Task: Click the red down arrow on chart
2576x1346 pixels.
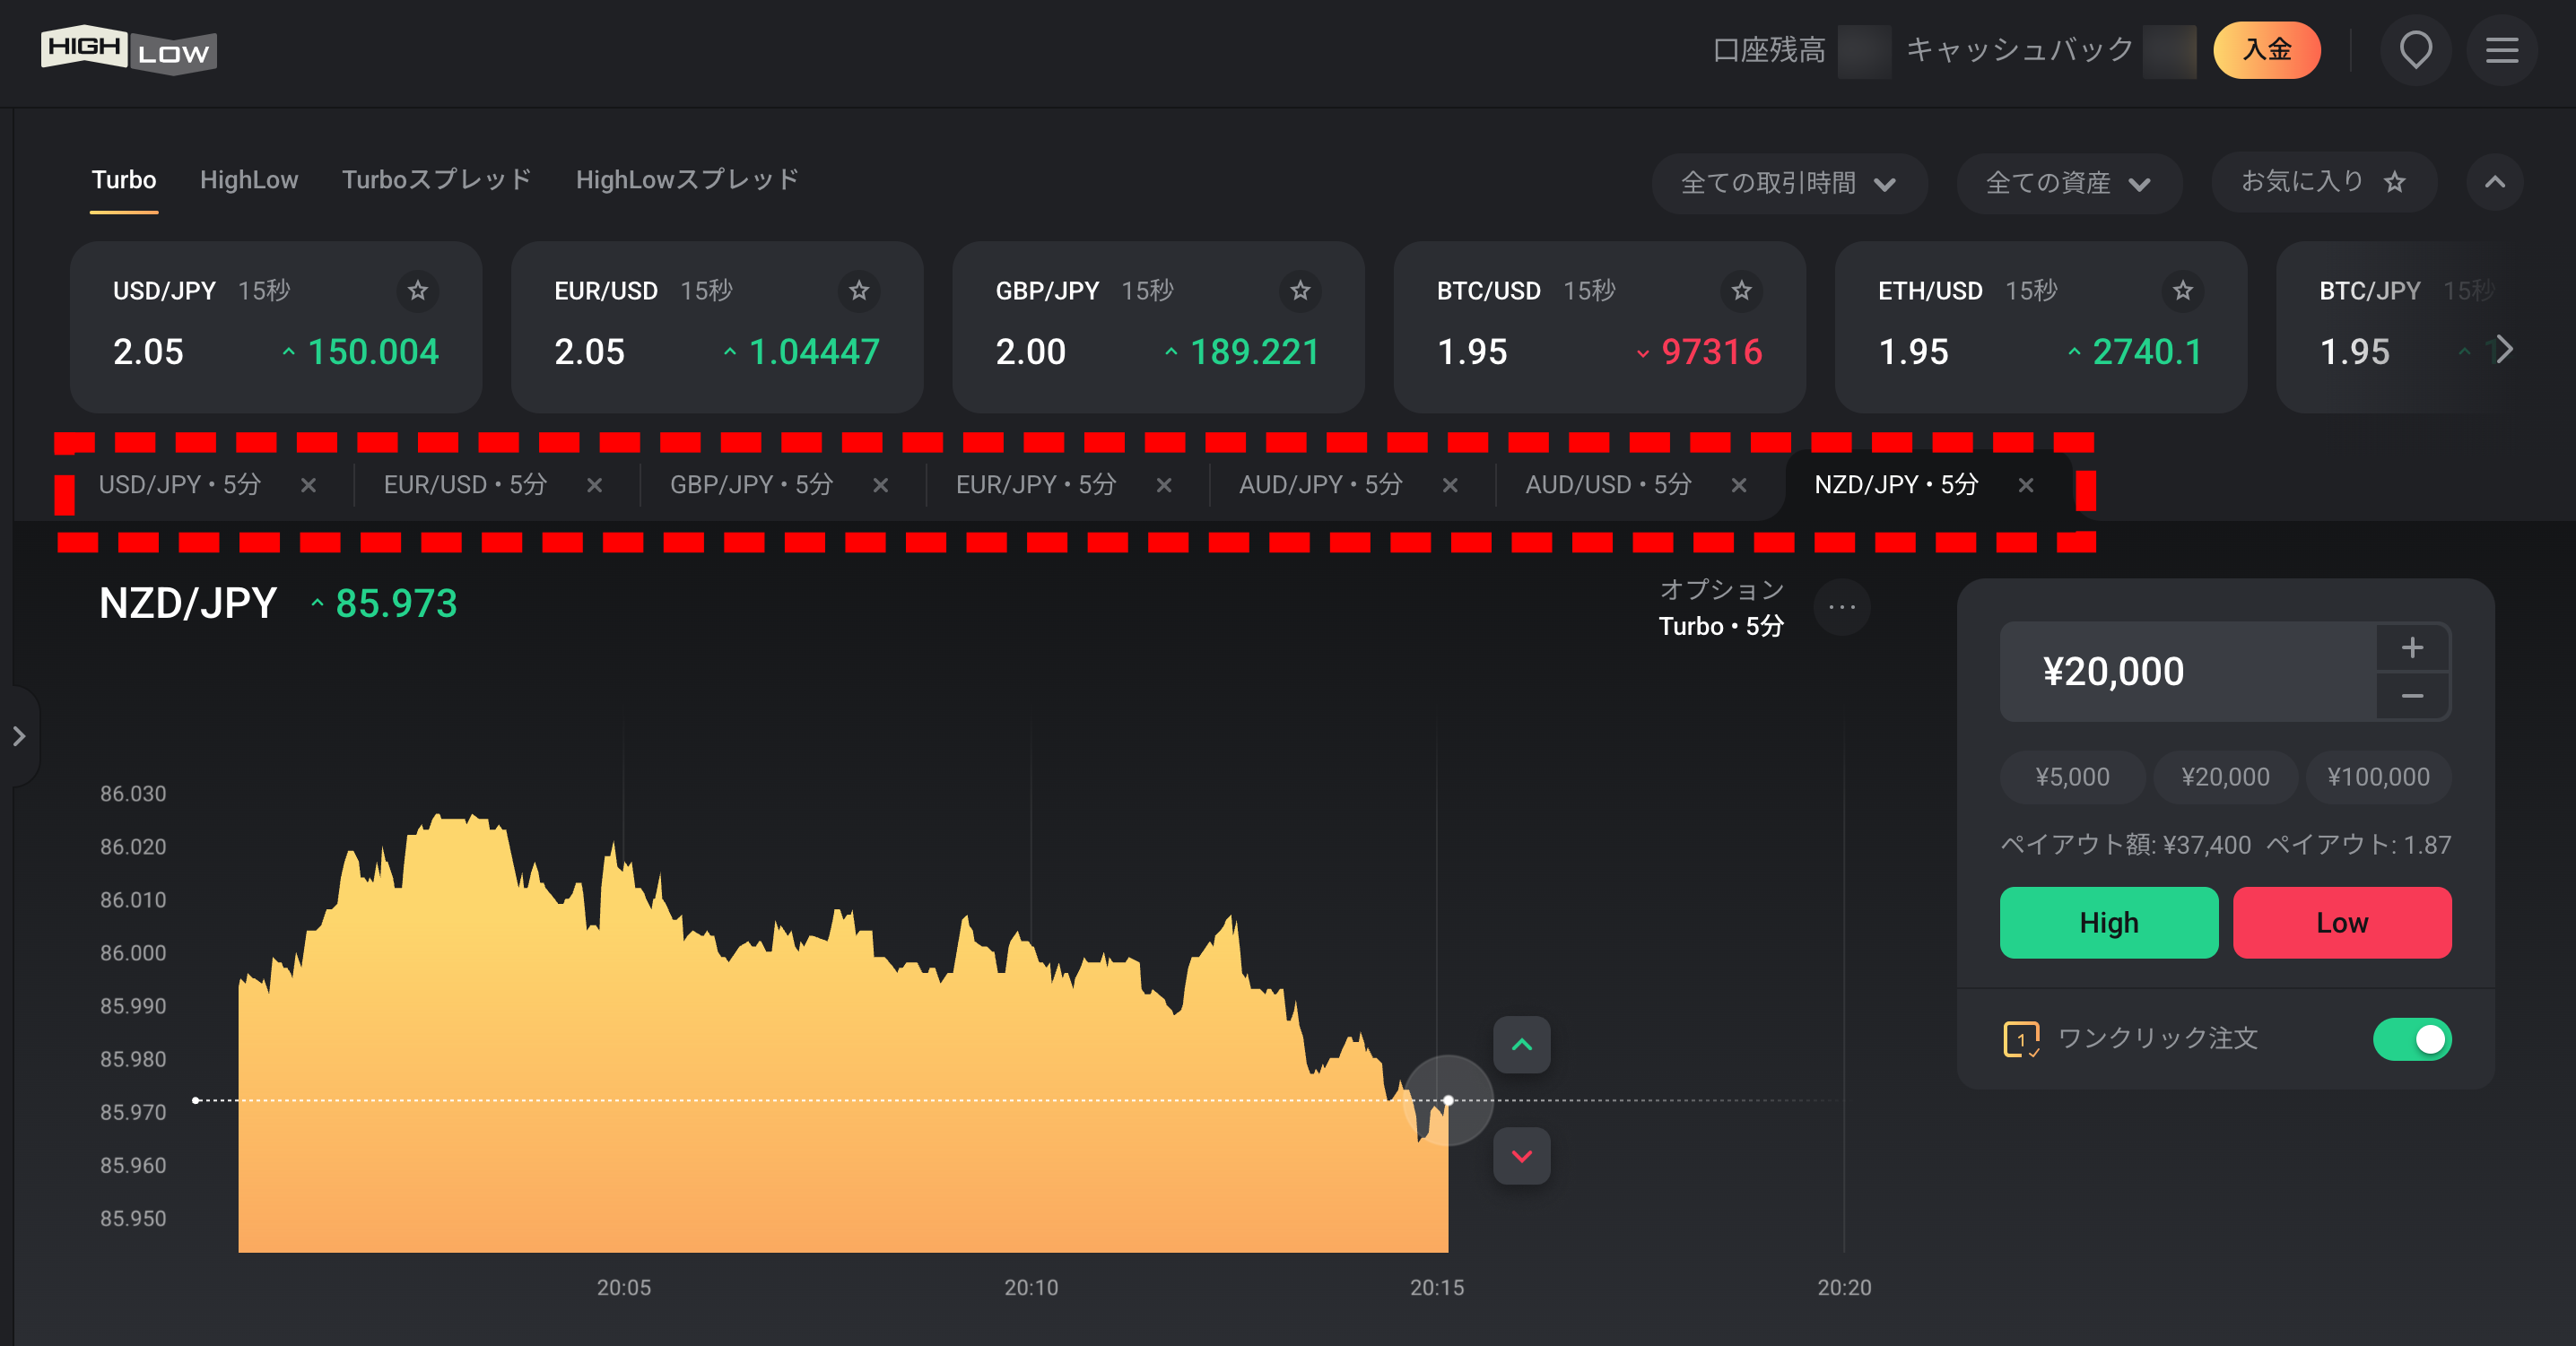Action: click(1522, 1157)
